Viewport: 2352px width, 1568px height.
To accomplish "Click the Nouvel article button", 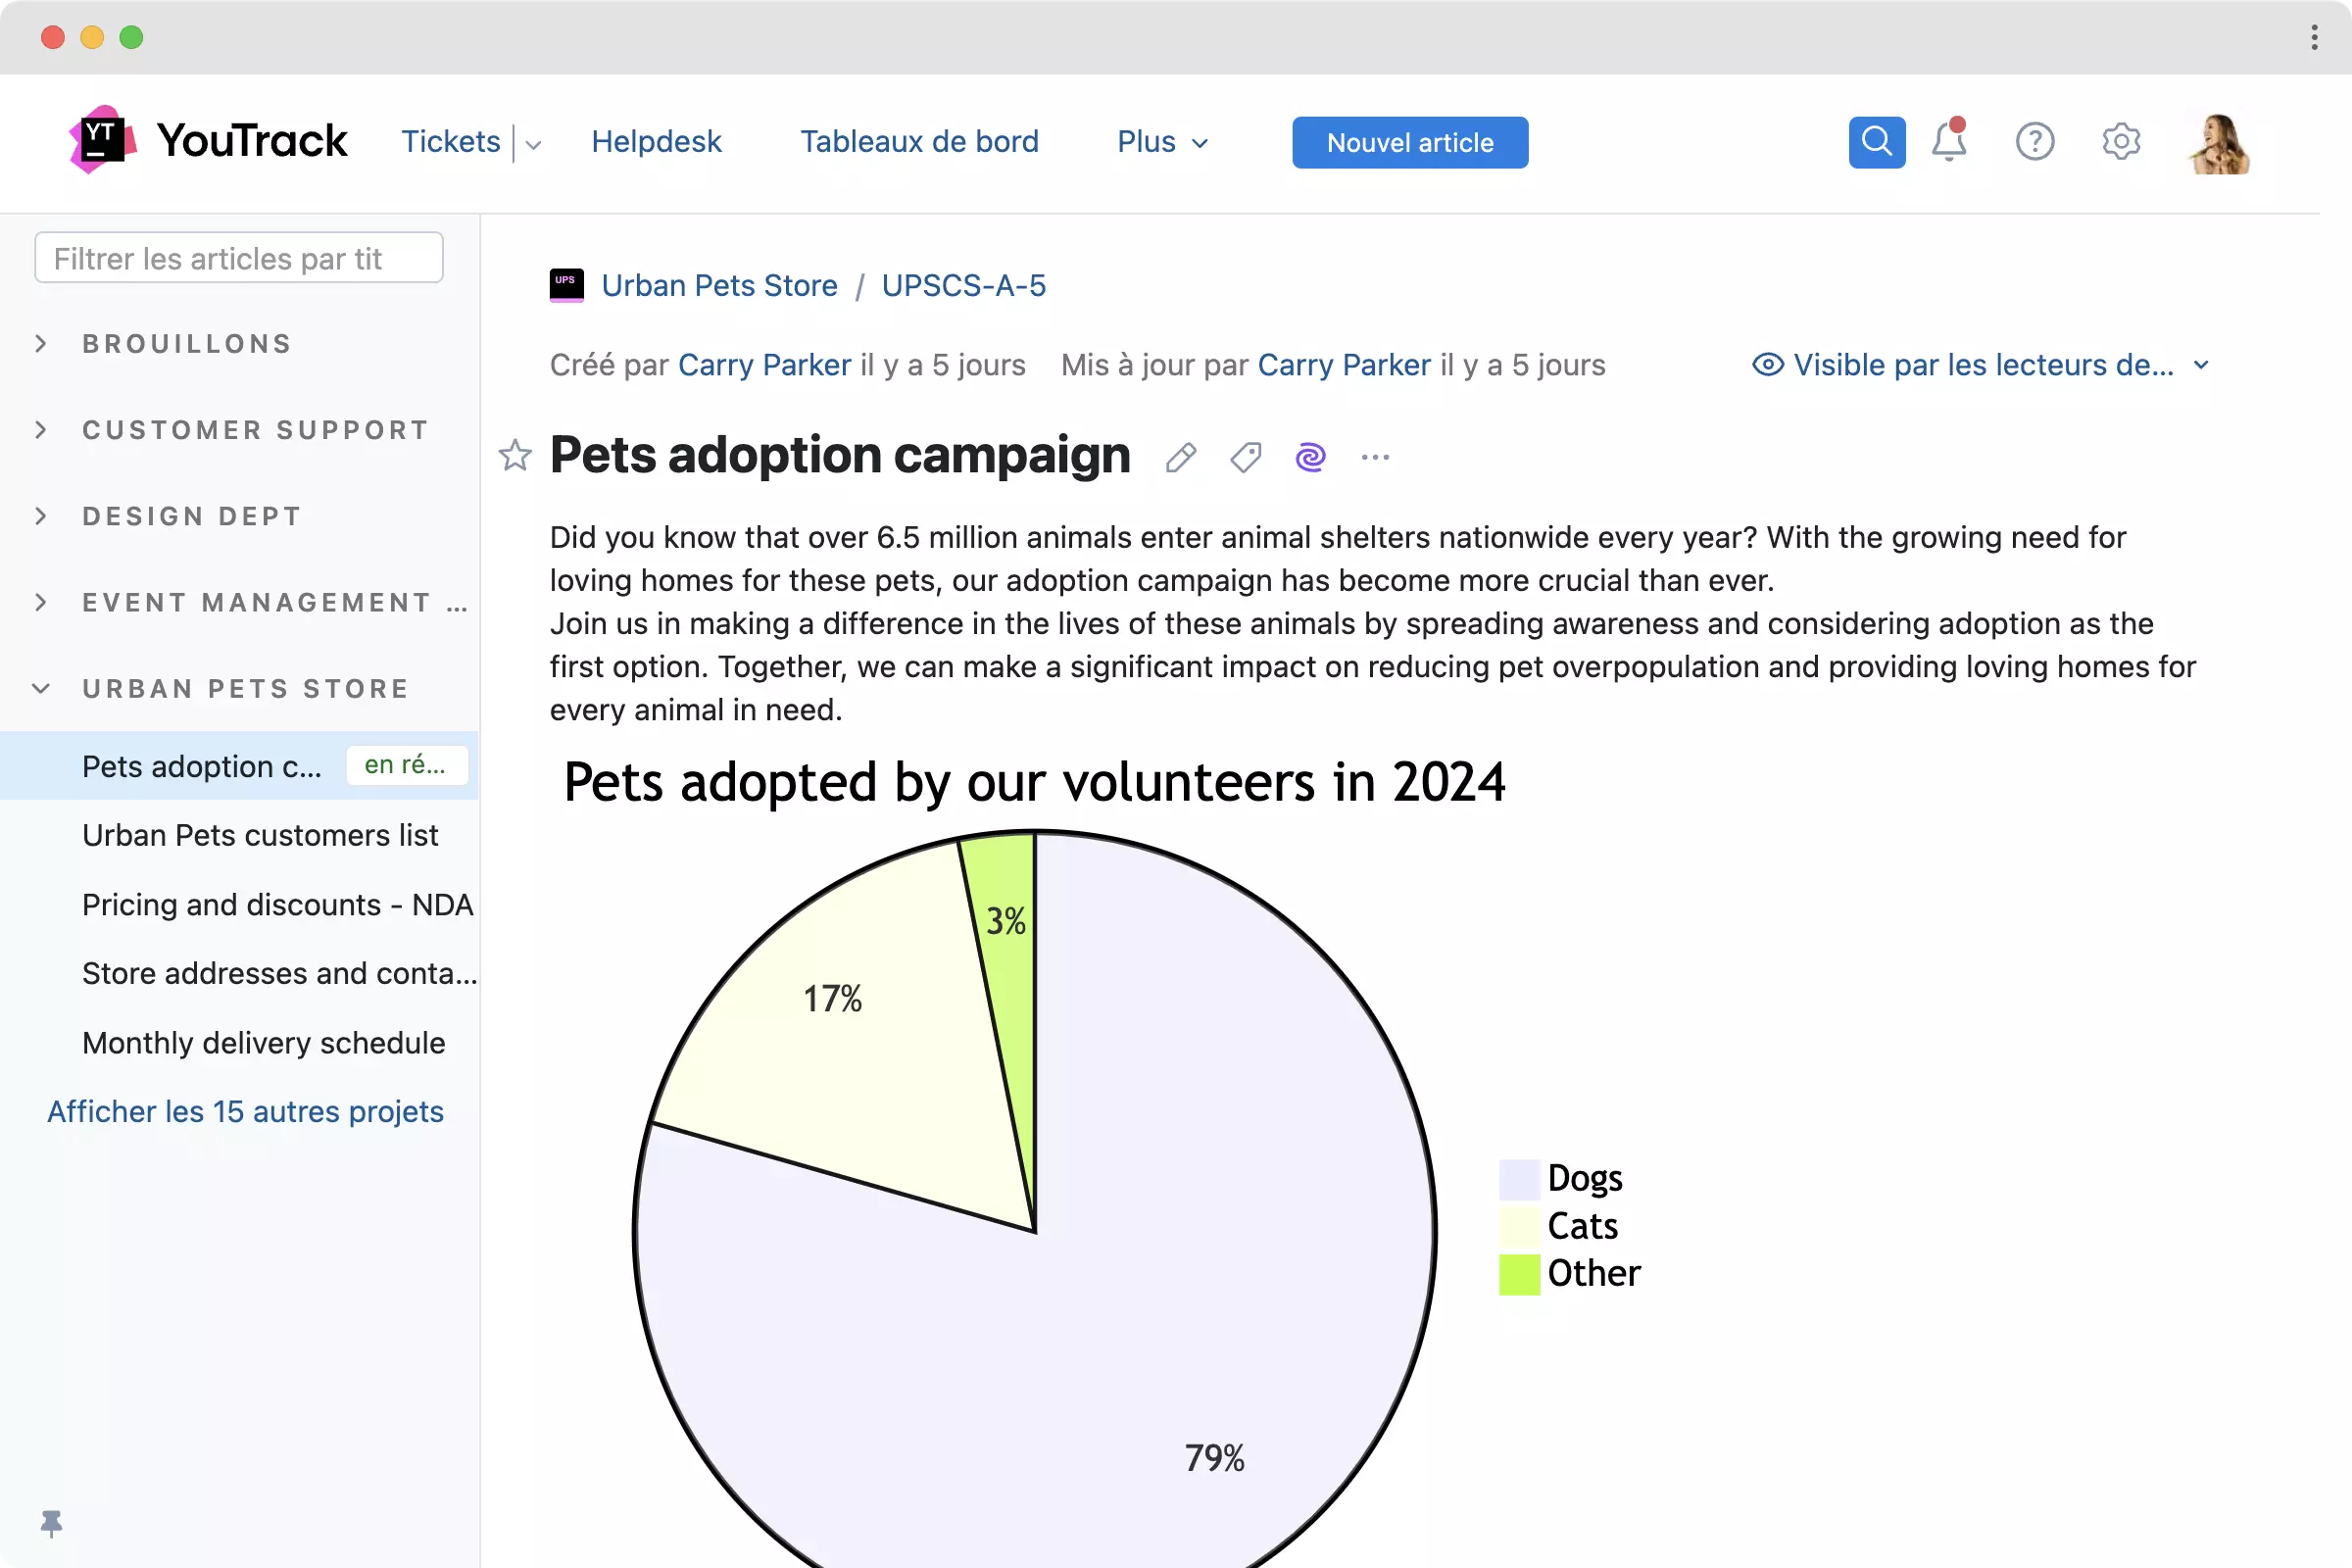I will (x=1409, y=142).
